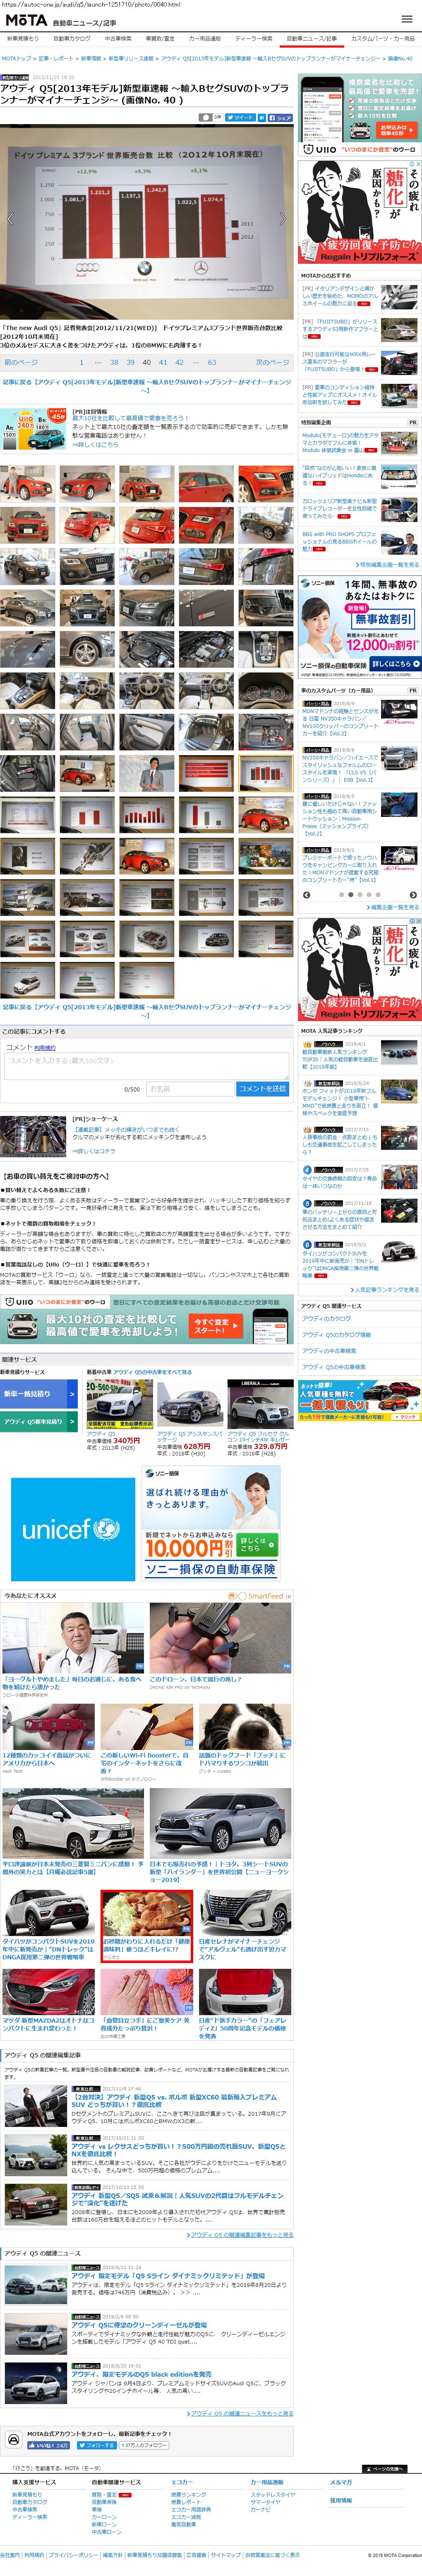Go to the MOTA logo homepage
The height and width of the screenshot is (2576, 422).
coord(26,20)
